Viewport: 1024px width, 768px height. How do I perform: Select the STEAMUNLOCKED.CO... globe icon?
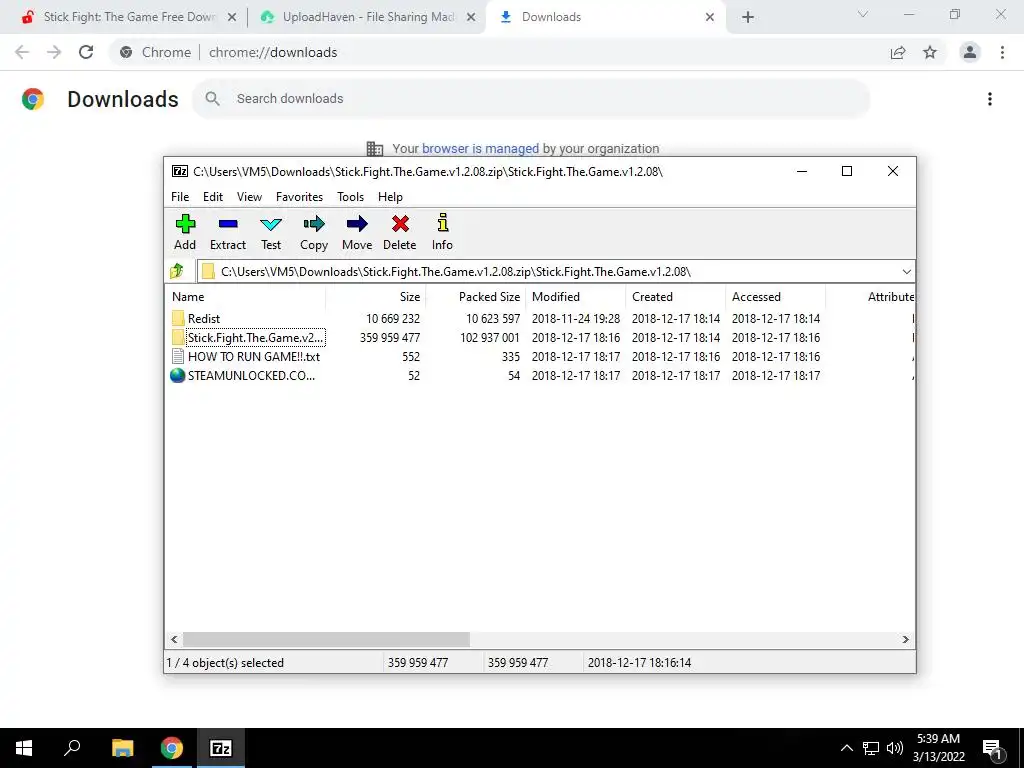(178, 376)
